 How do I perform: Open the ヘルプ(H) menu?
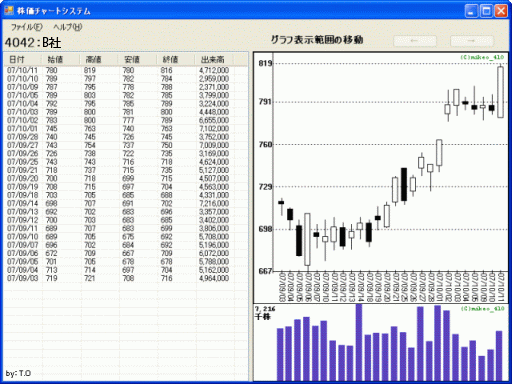pos(68,27)
